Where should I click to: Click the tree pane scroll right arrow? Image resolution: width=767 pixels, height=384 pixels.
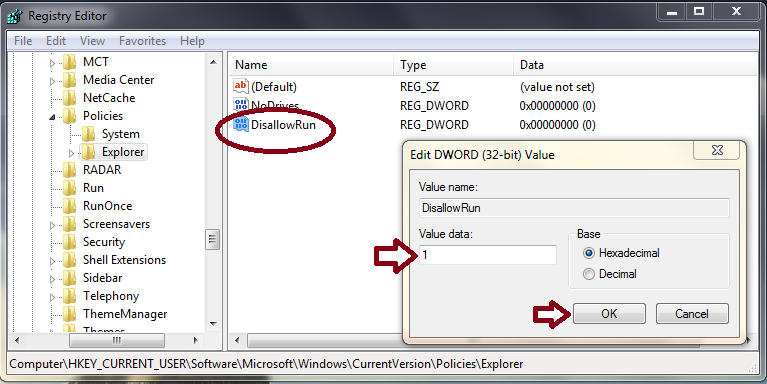tap(195, 340)
